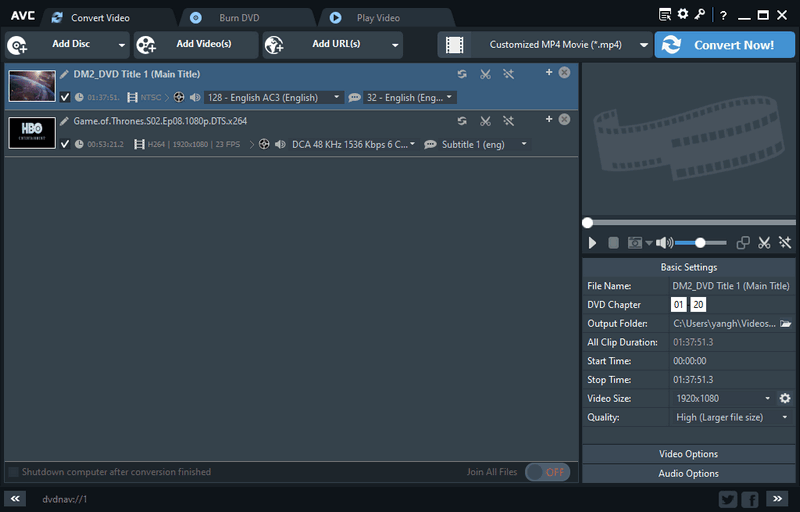Click the Video Size gear settings icon

785,398
